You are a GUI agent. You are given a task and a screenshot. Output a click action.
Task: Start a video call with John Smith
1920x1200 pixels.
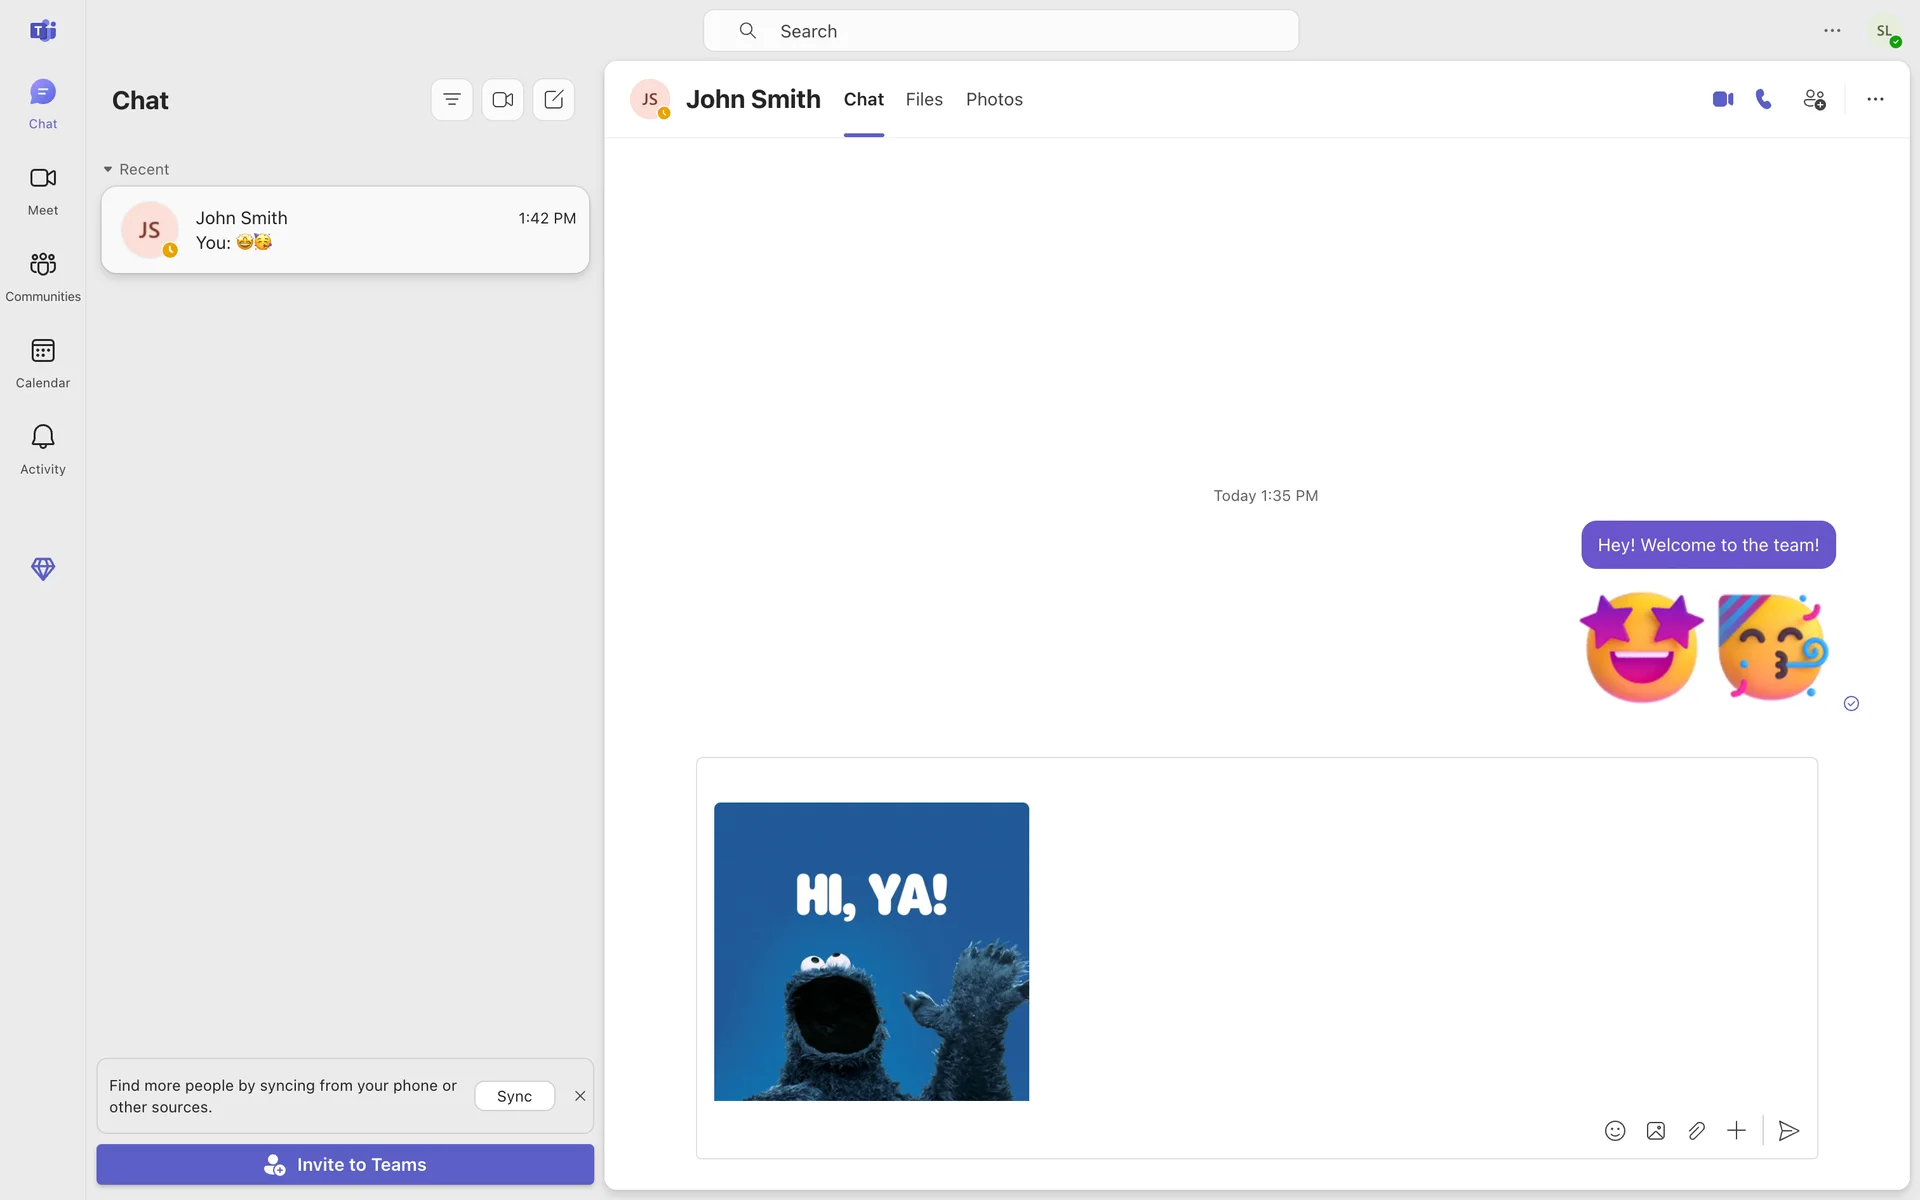(1722, 99)
